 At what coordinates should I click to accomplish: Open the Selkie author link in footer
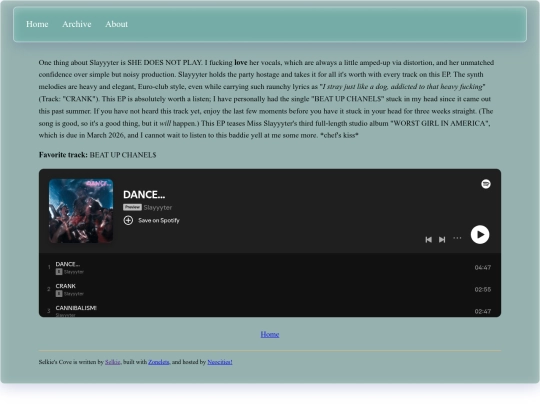coord(113,362)
